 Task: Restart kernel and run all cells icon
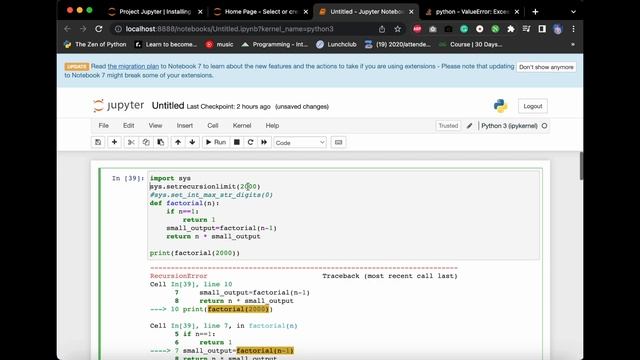pyautogui.click(x=264, y=142)
